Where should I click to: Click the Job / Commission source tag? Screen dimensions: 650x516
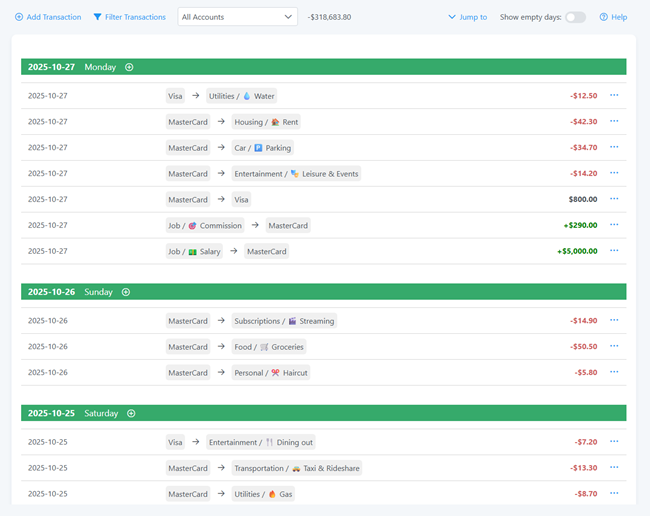pyautogui.click(x=205, y=226)
